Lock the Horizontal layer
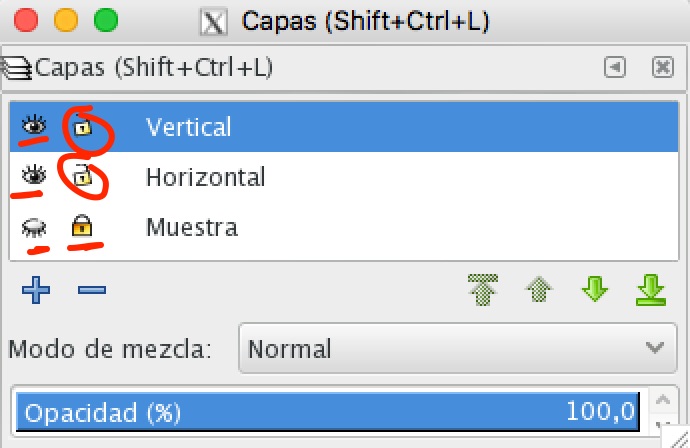The height and width of the screenshot is (448, 690). pos(82,178)
